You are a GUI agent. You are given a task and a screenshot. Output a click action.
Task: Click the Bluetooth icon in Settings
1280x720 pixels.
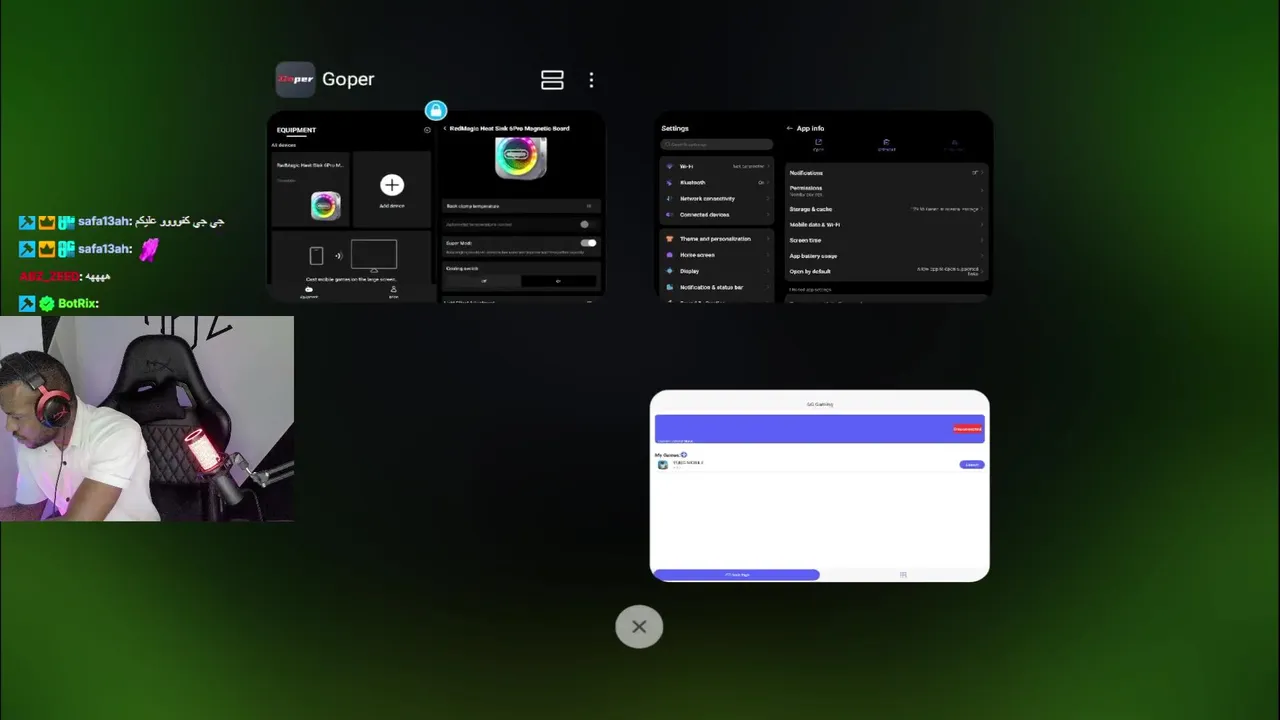(x=669, y=182)
